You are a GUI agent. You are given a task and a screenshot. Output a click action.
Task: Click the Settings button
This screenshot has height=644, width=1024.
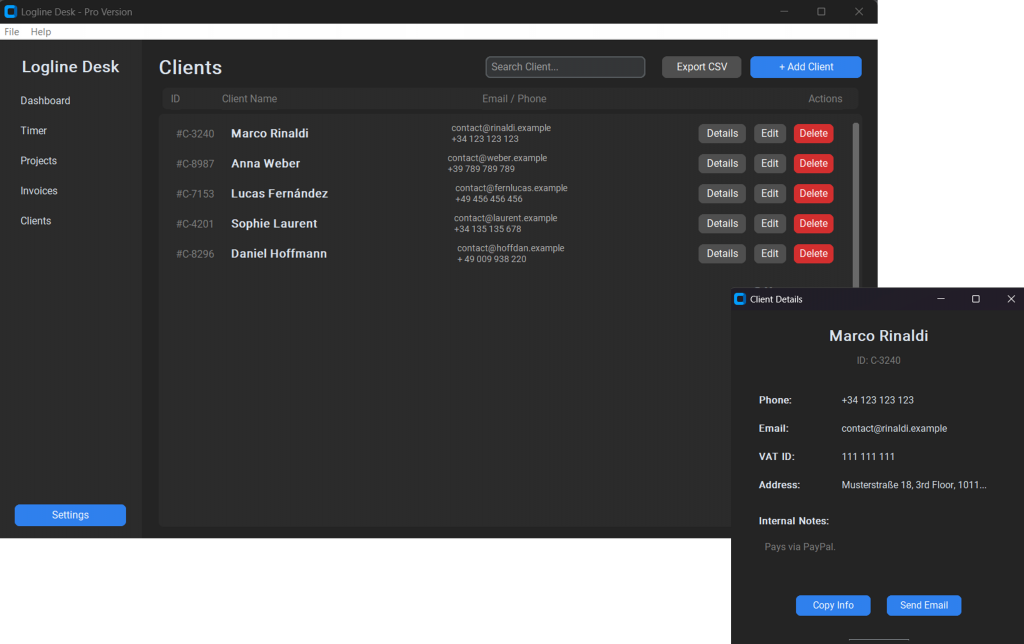70,515
